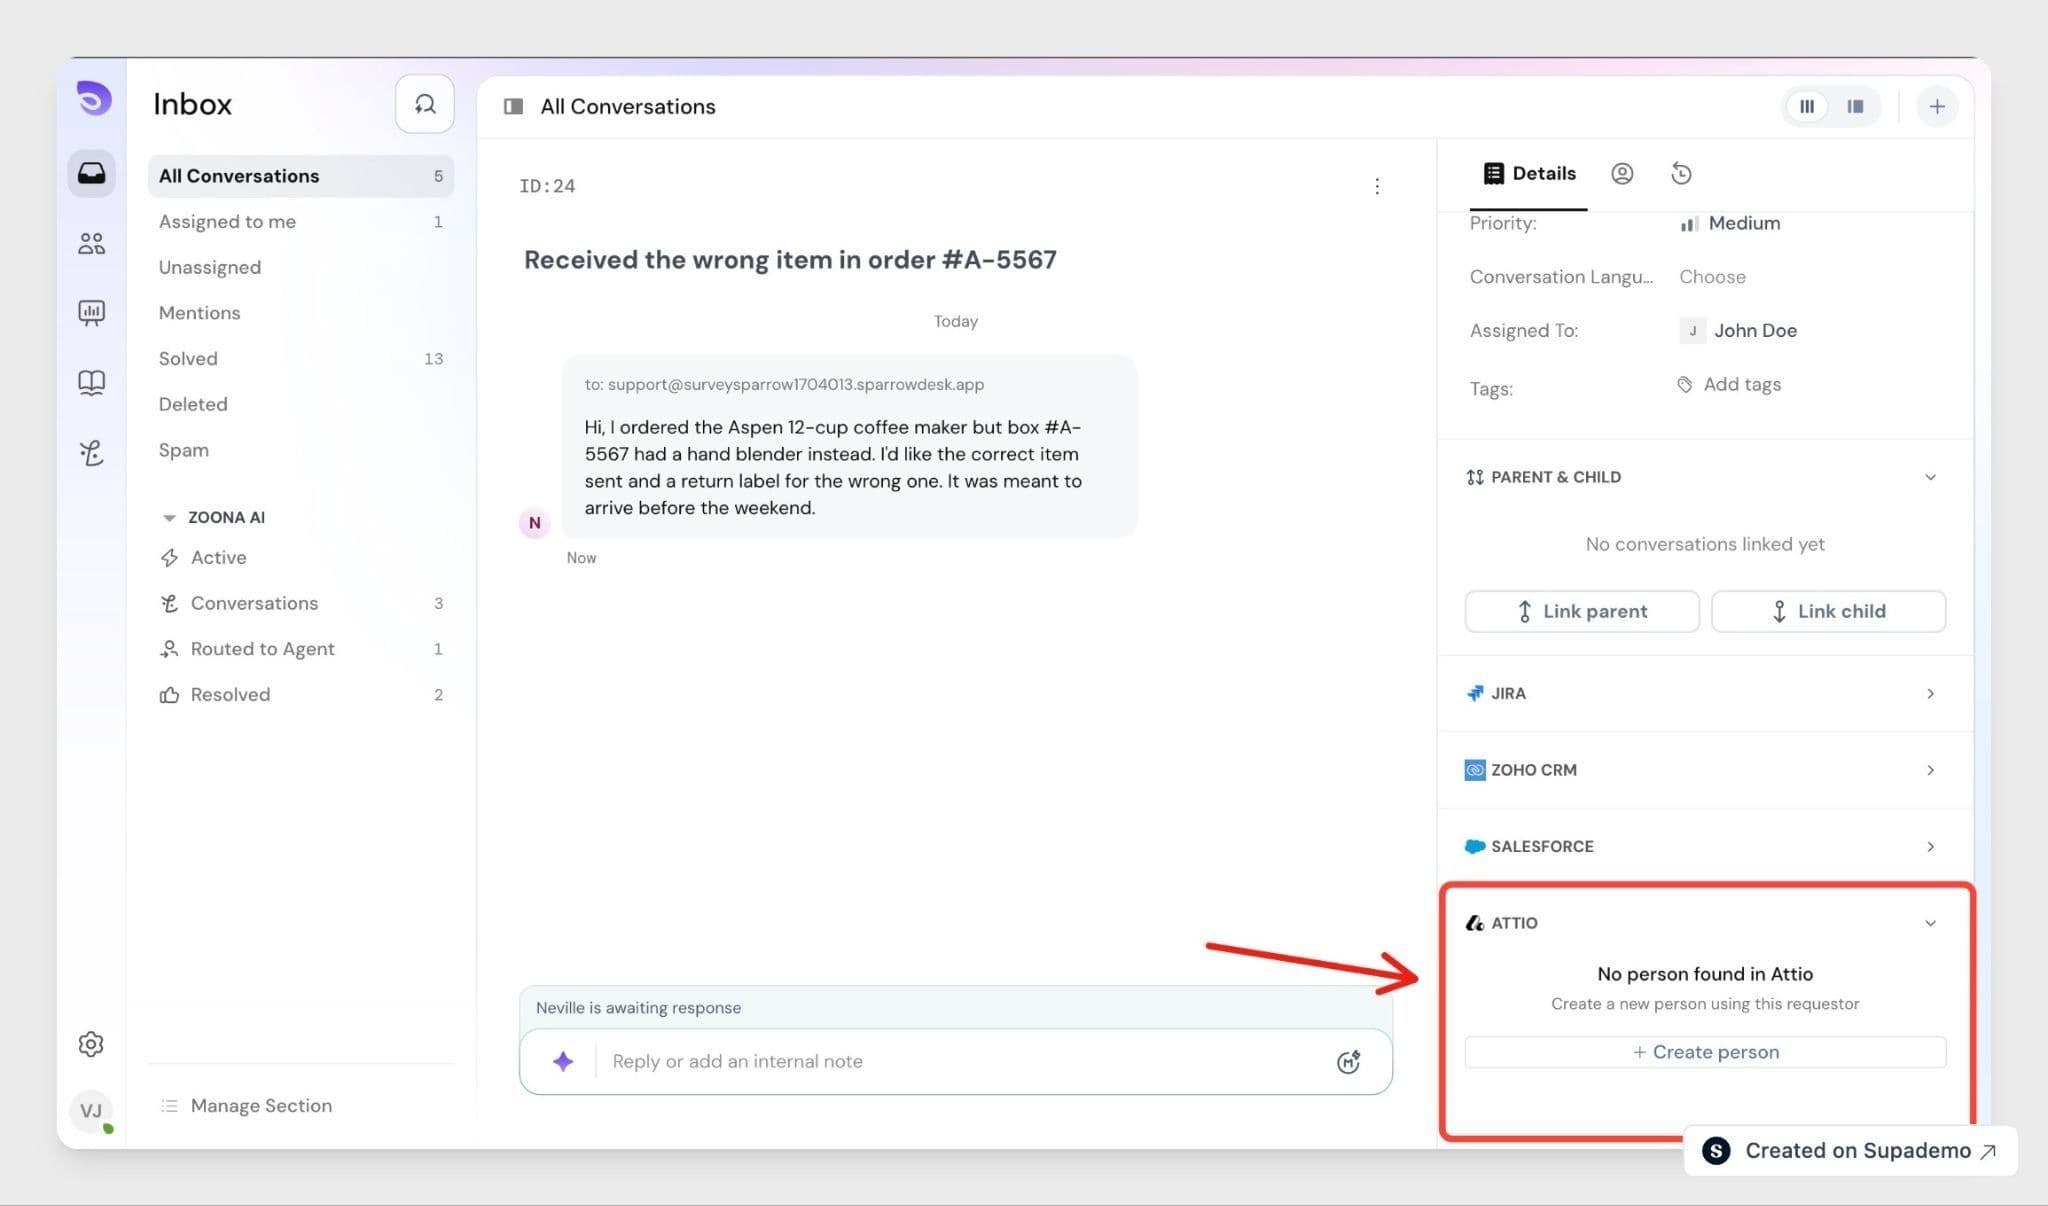Image resolution: width=2048 pixels, height=1206 pixels.
Task: Click the AI sparkle icon in reply box
Action: click(x=563, y=1061)
